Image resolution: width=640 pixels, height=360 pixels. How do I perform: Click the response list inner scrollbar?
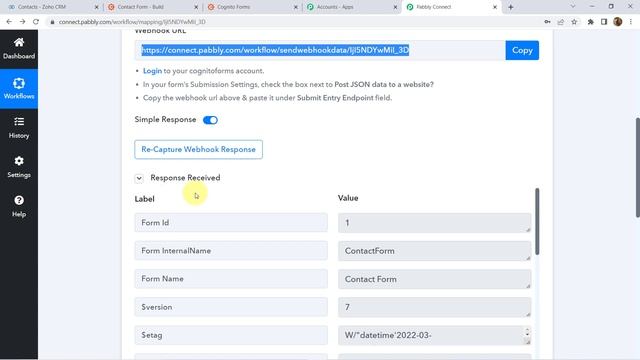click(537, 222)
